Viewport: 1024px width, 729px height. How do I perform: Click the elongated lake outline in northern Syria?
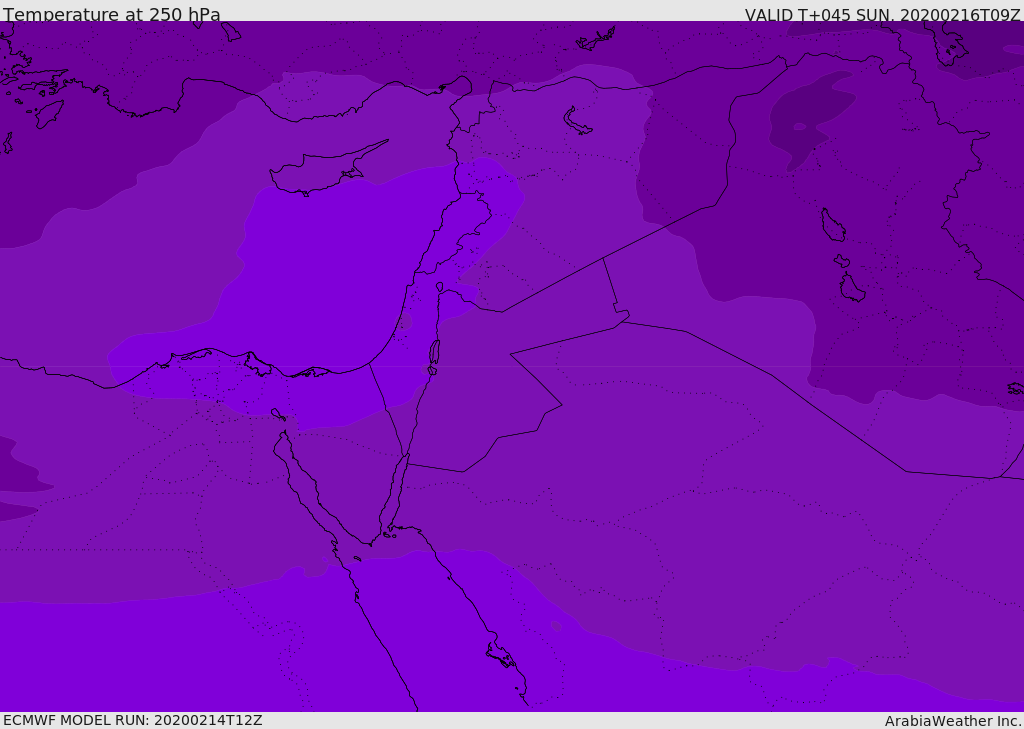(x=577, y=121)
